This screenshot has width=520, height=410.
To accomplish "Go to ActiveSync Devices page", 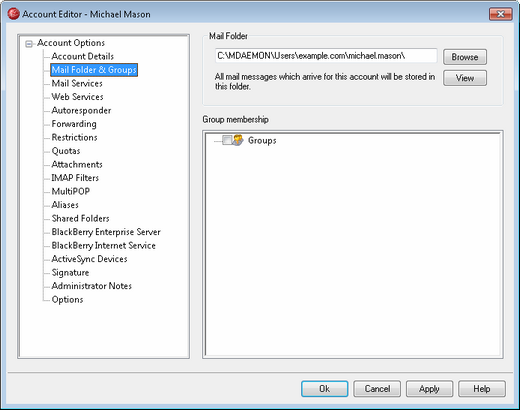I will (x=89, y=259).
